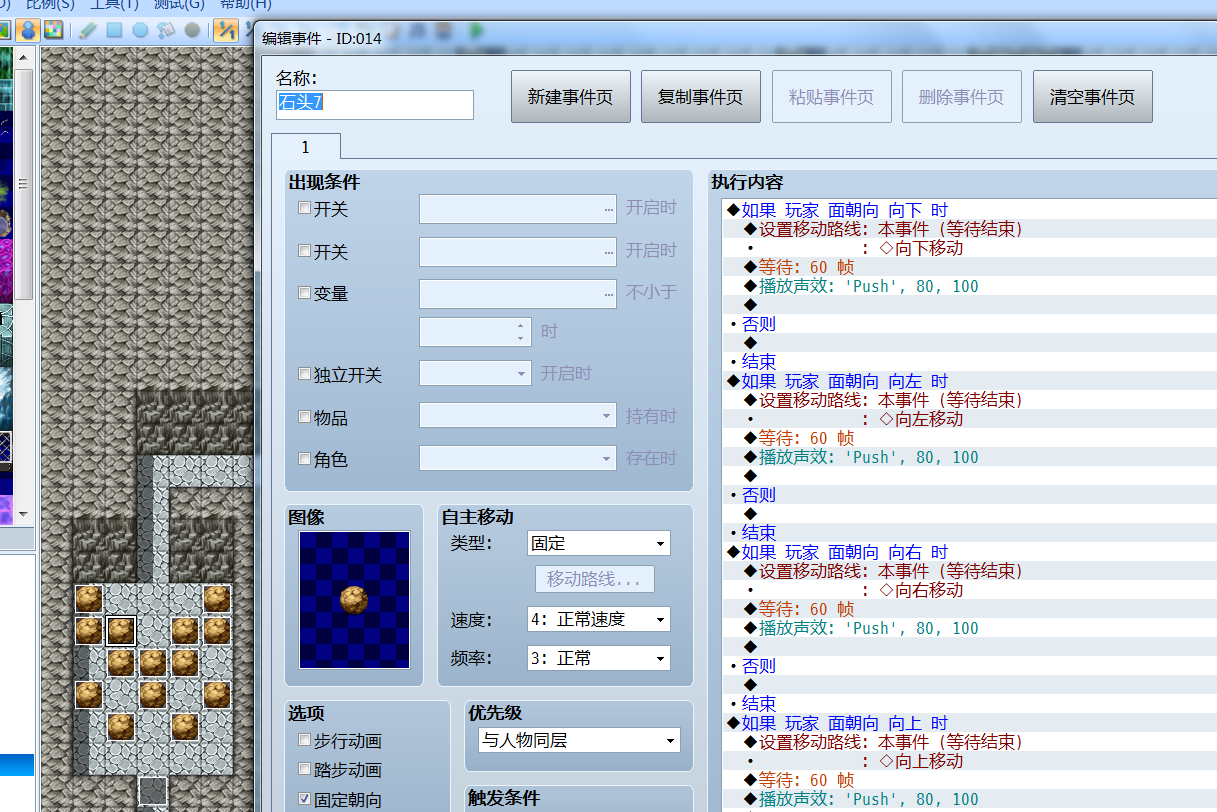This screenshot has width=1217, height=812.
Task: Click 复制事件页 button
Action: point(701,97)
